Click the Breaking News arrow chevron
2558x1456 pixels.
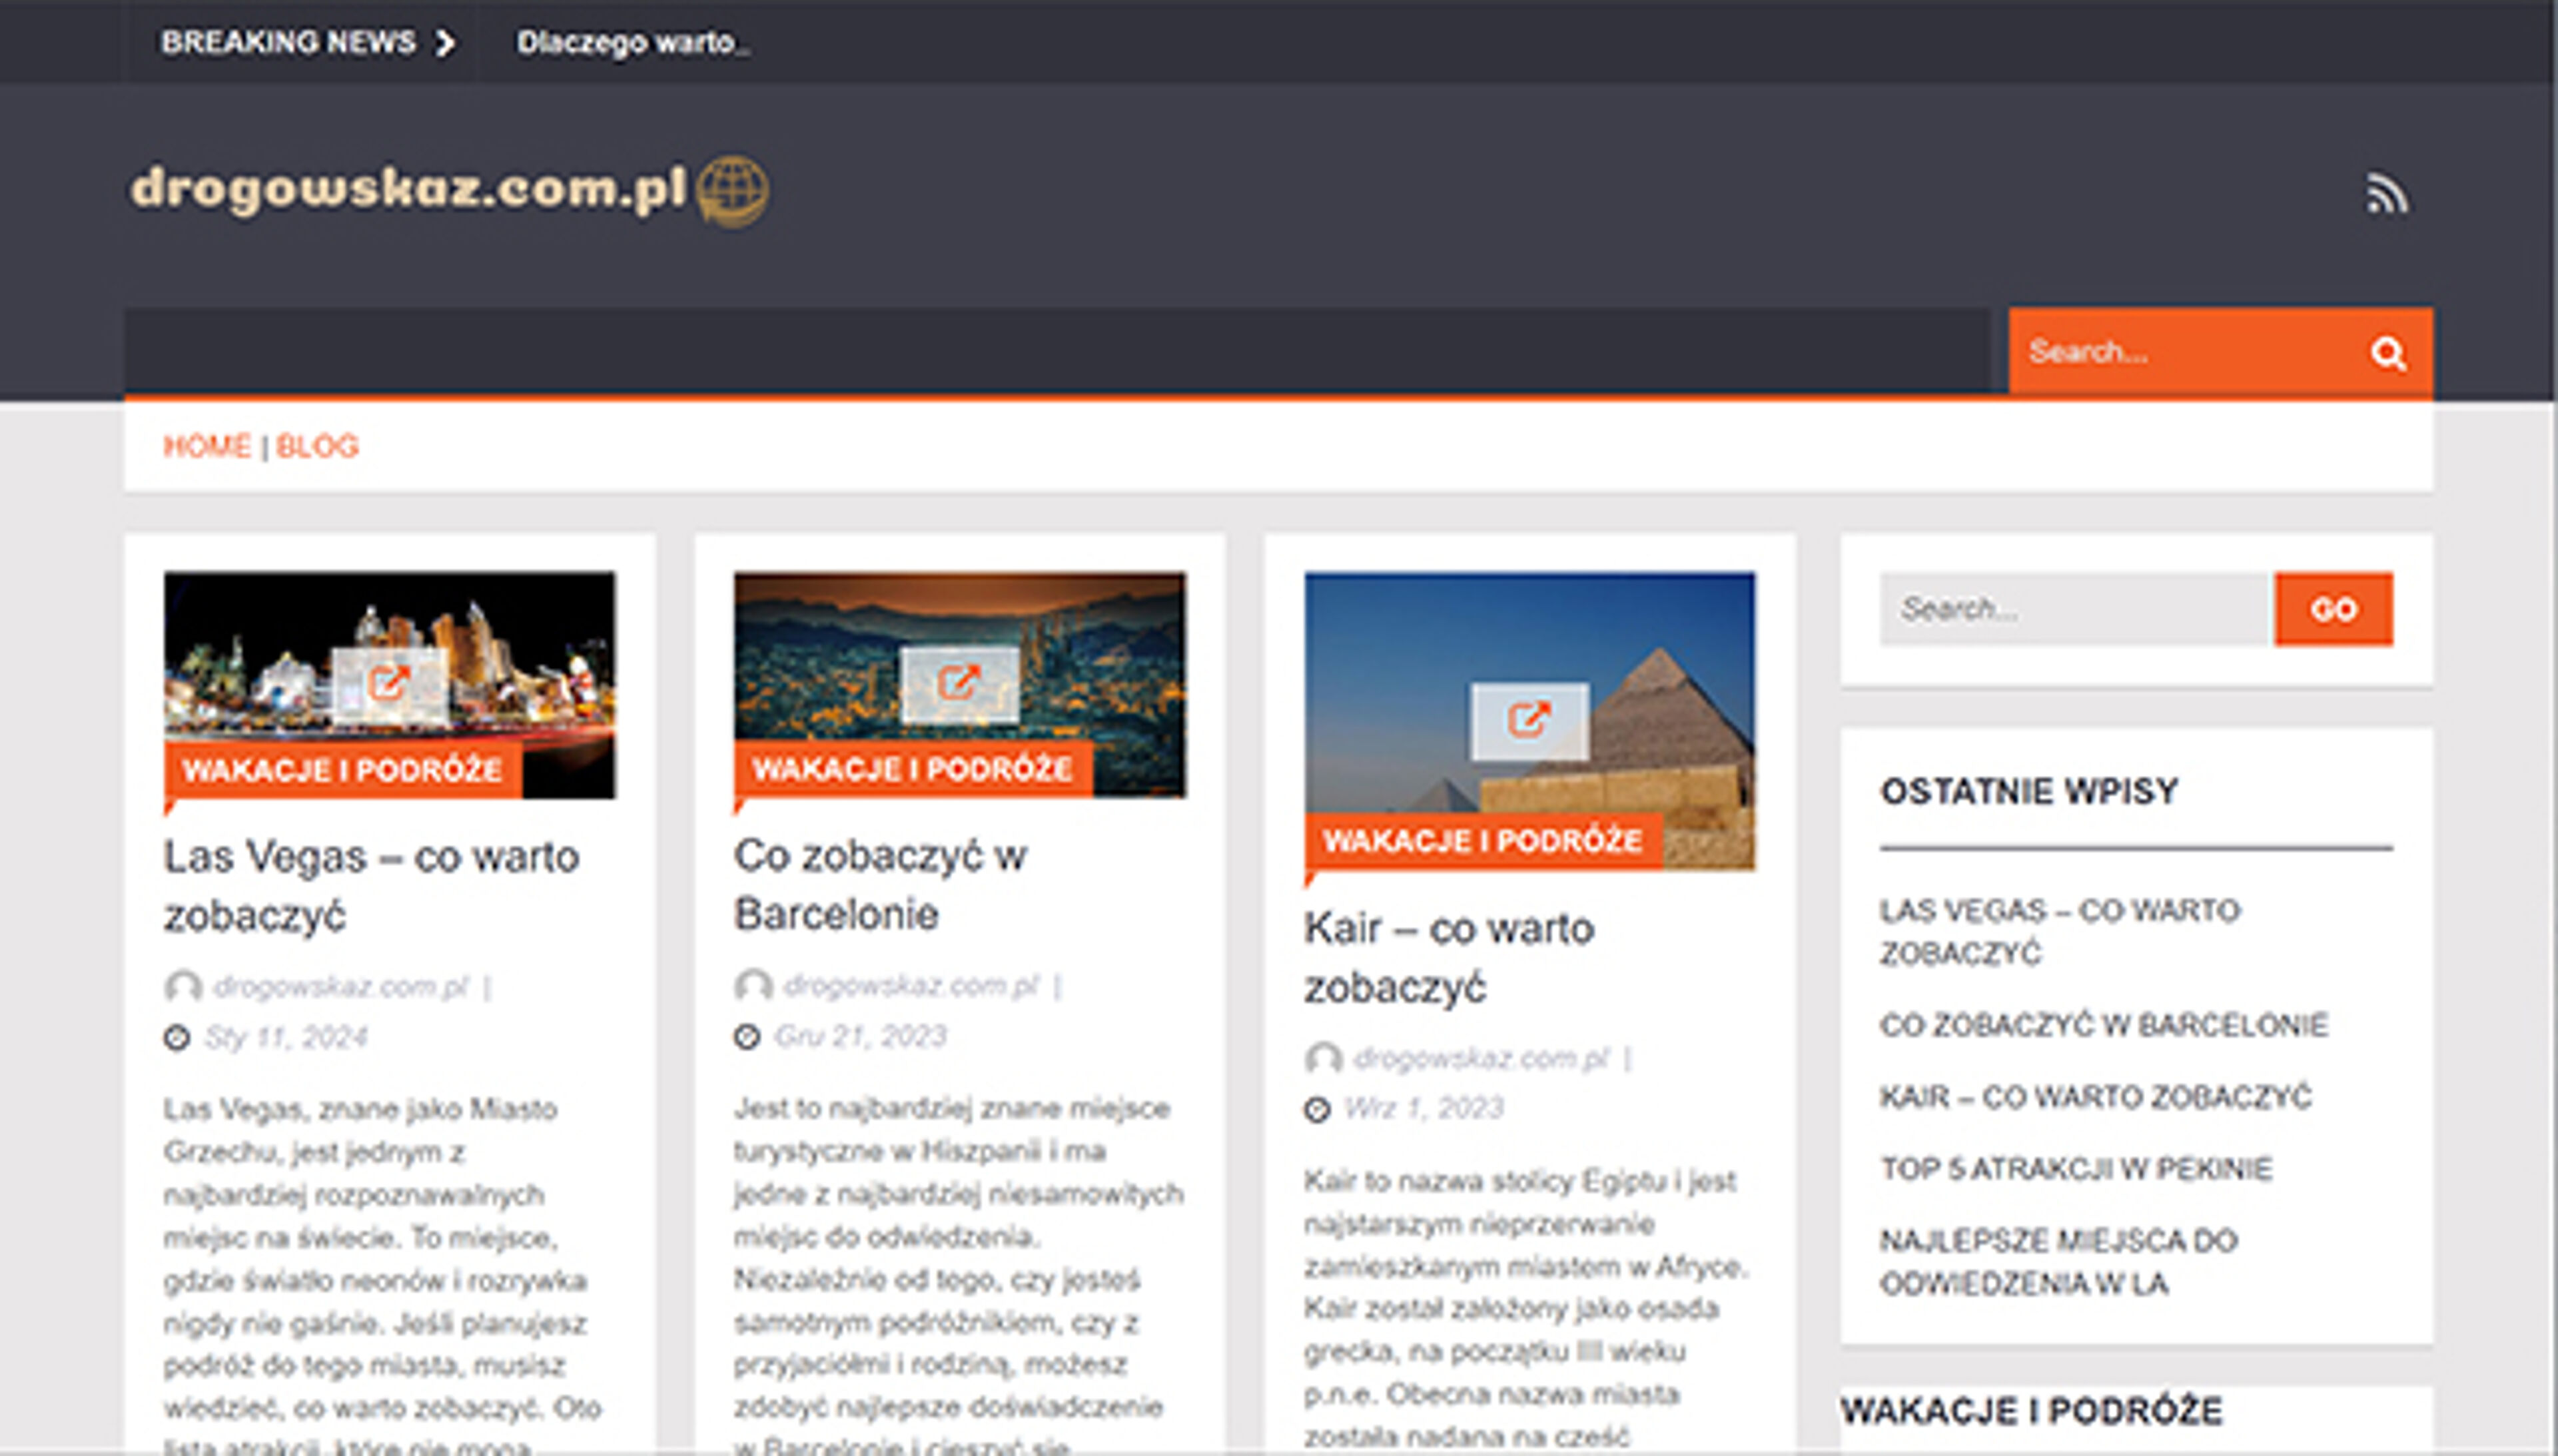445,43
